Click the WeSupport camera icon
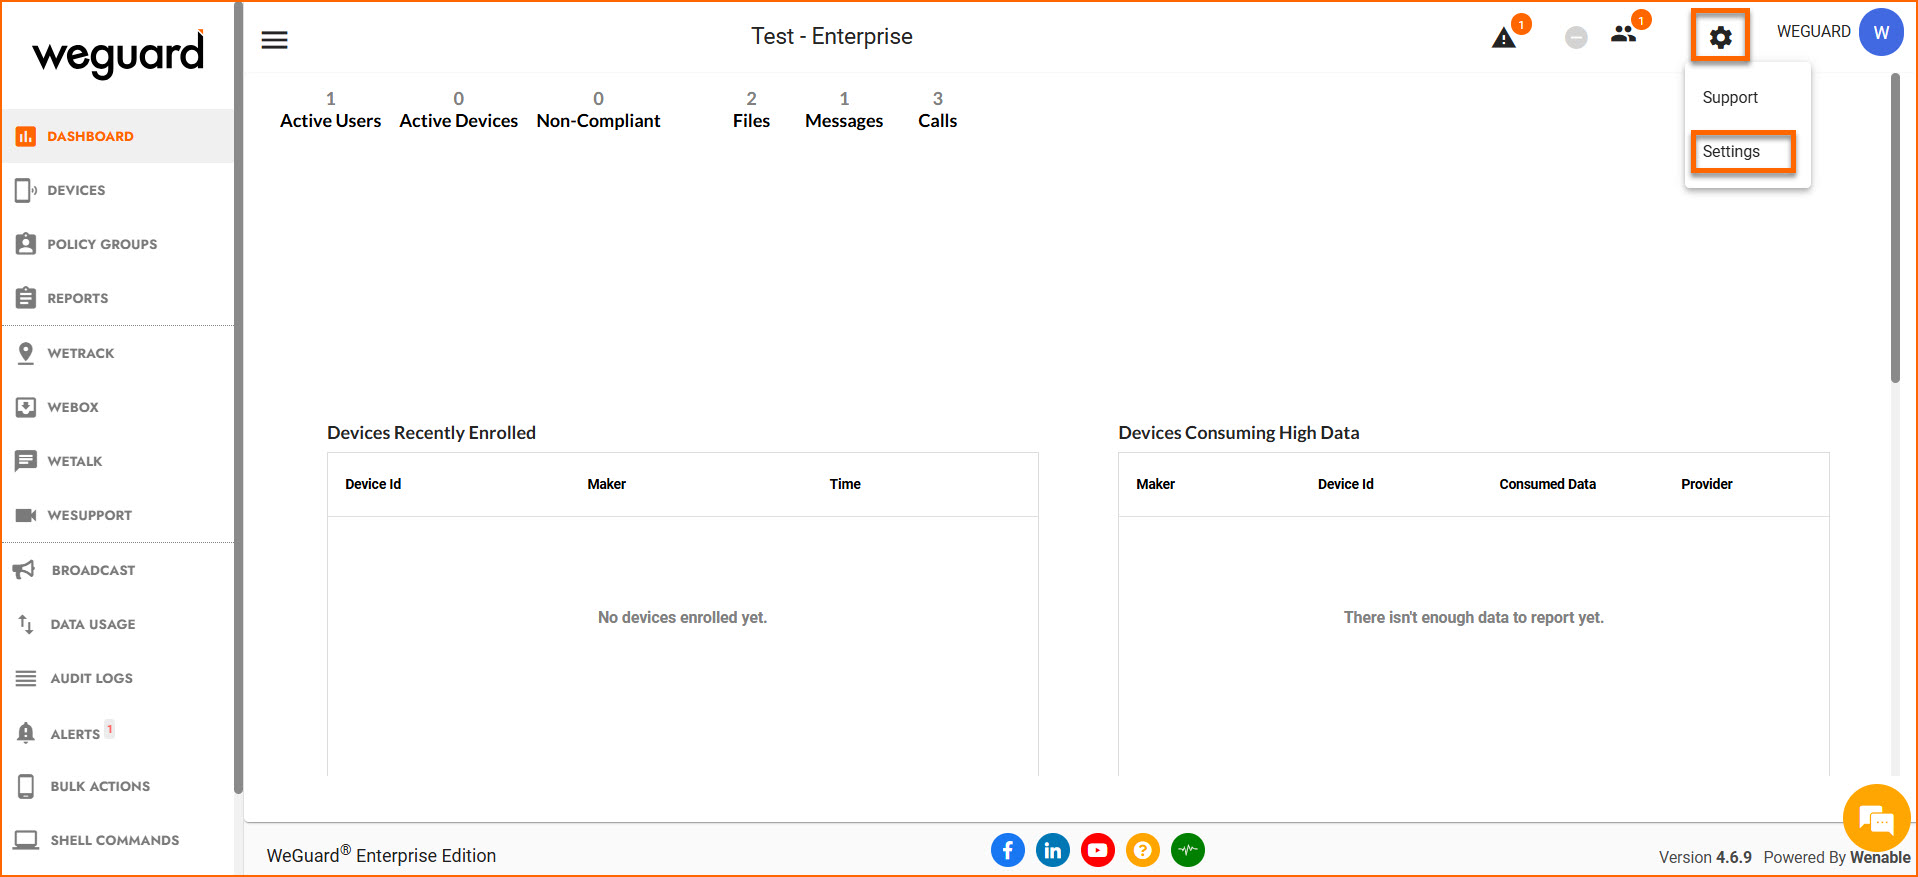This screenshot has height=877, width=1918. [26, 515]
